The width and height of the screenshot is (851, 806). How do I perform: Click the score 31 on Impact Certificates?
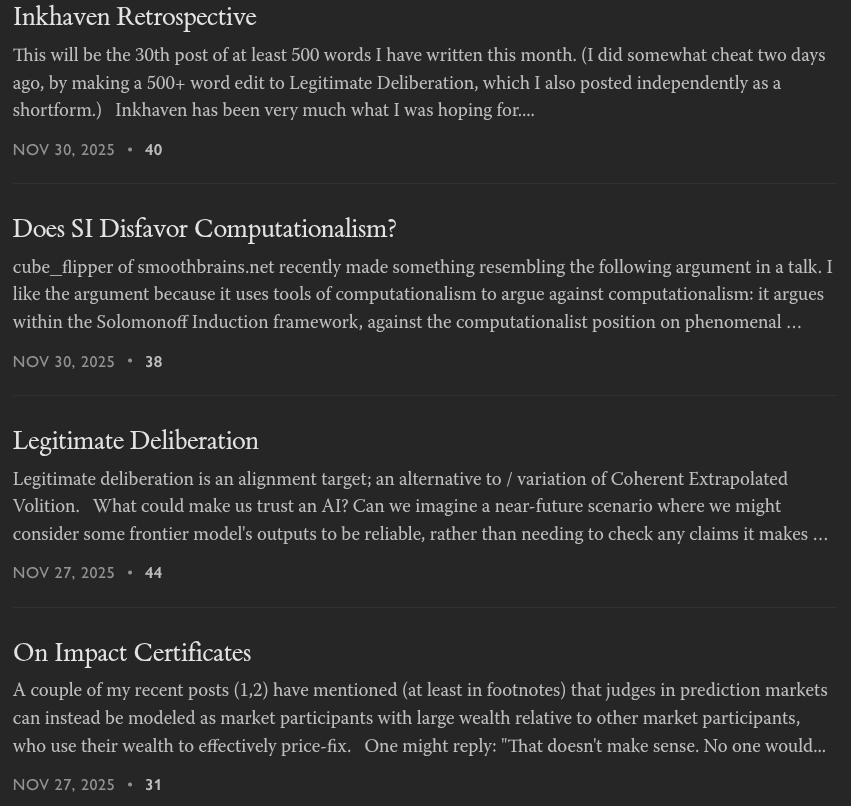tap(153, 784)
